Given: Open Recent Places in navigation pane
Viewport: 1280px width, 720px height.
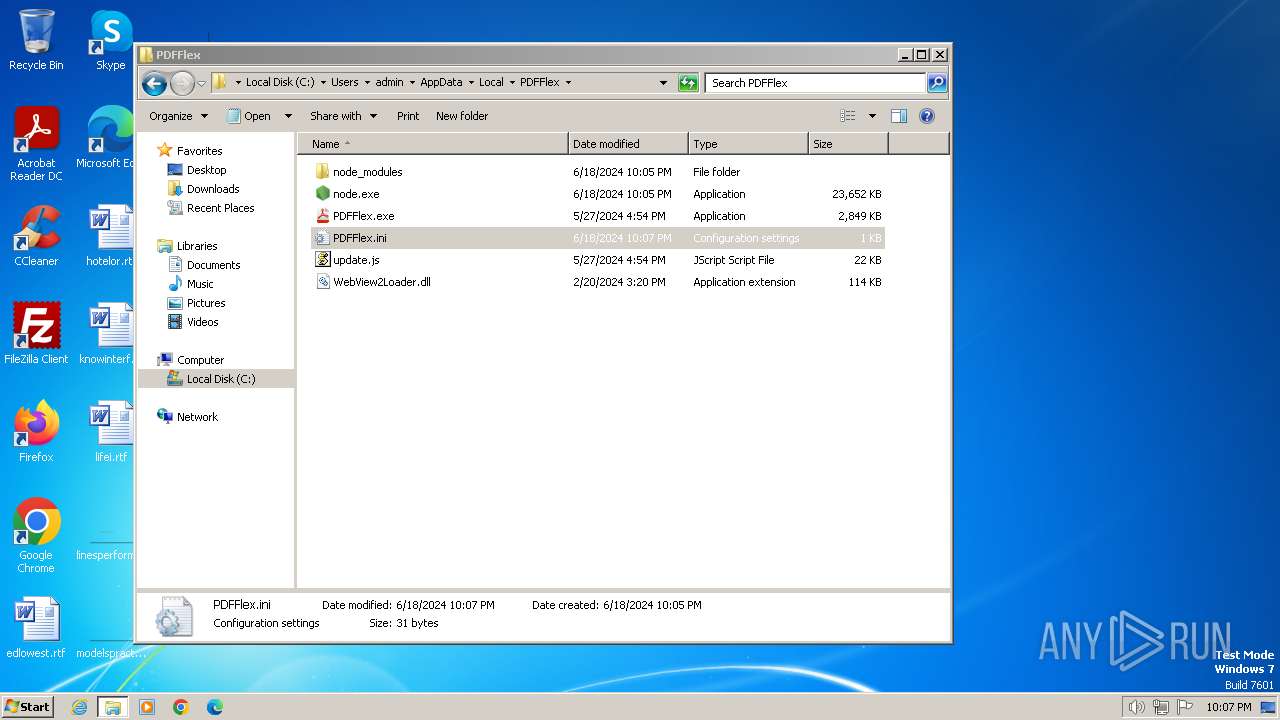Looking at the screenshot, I should tap(220, 208).
